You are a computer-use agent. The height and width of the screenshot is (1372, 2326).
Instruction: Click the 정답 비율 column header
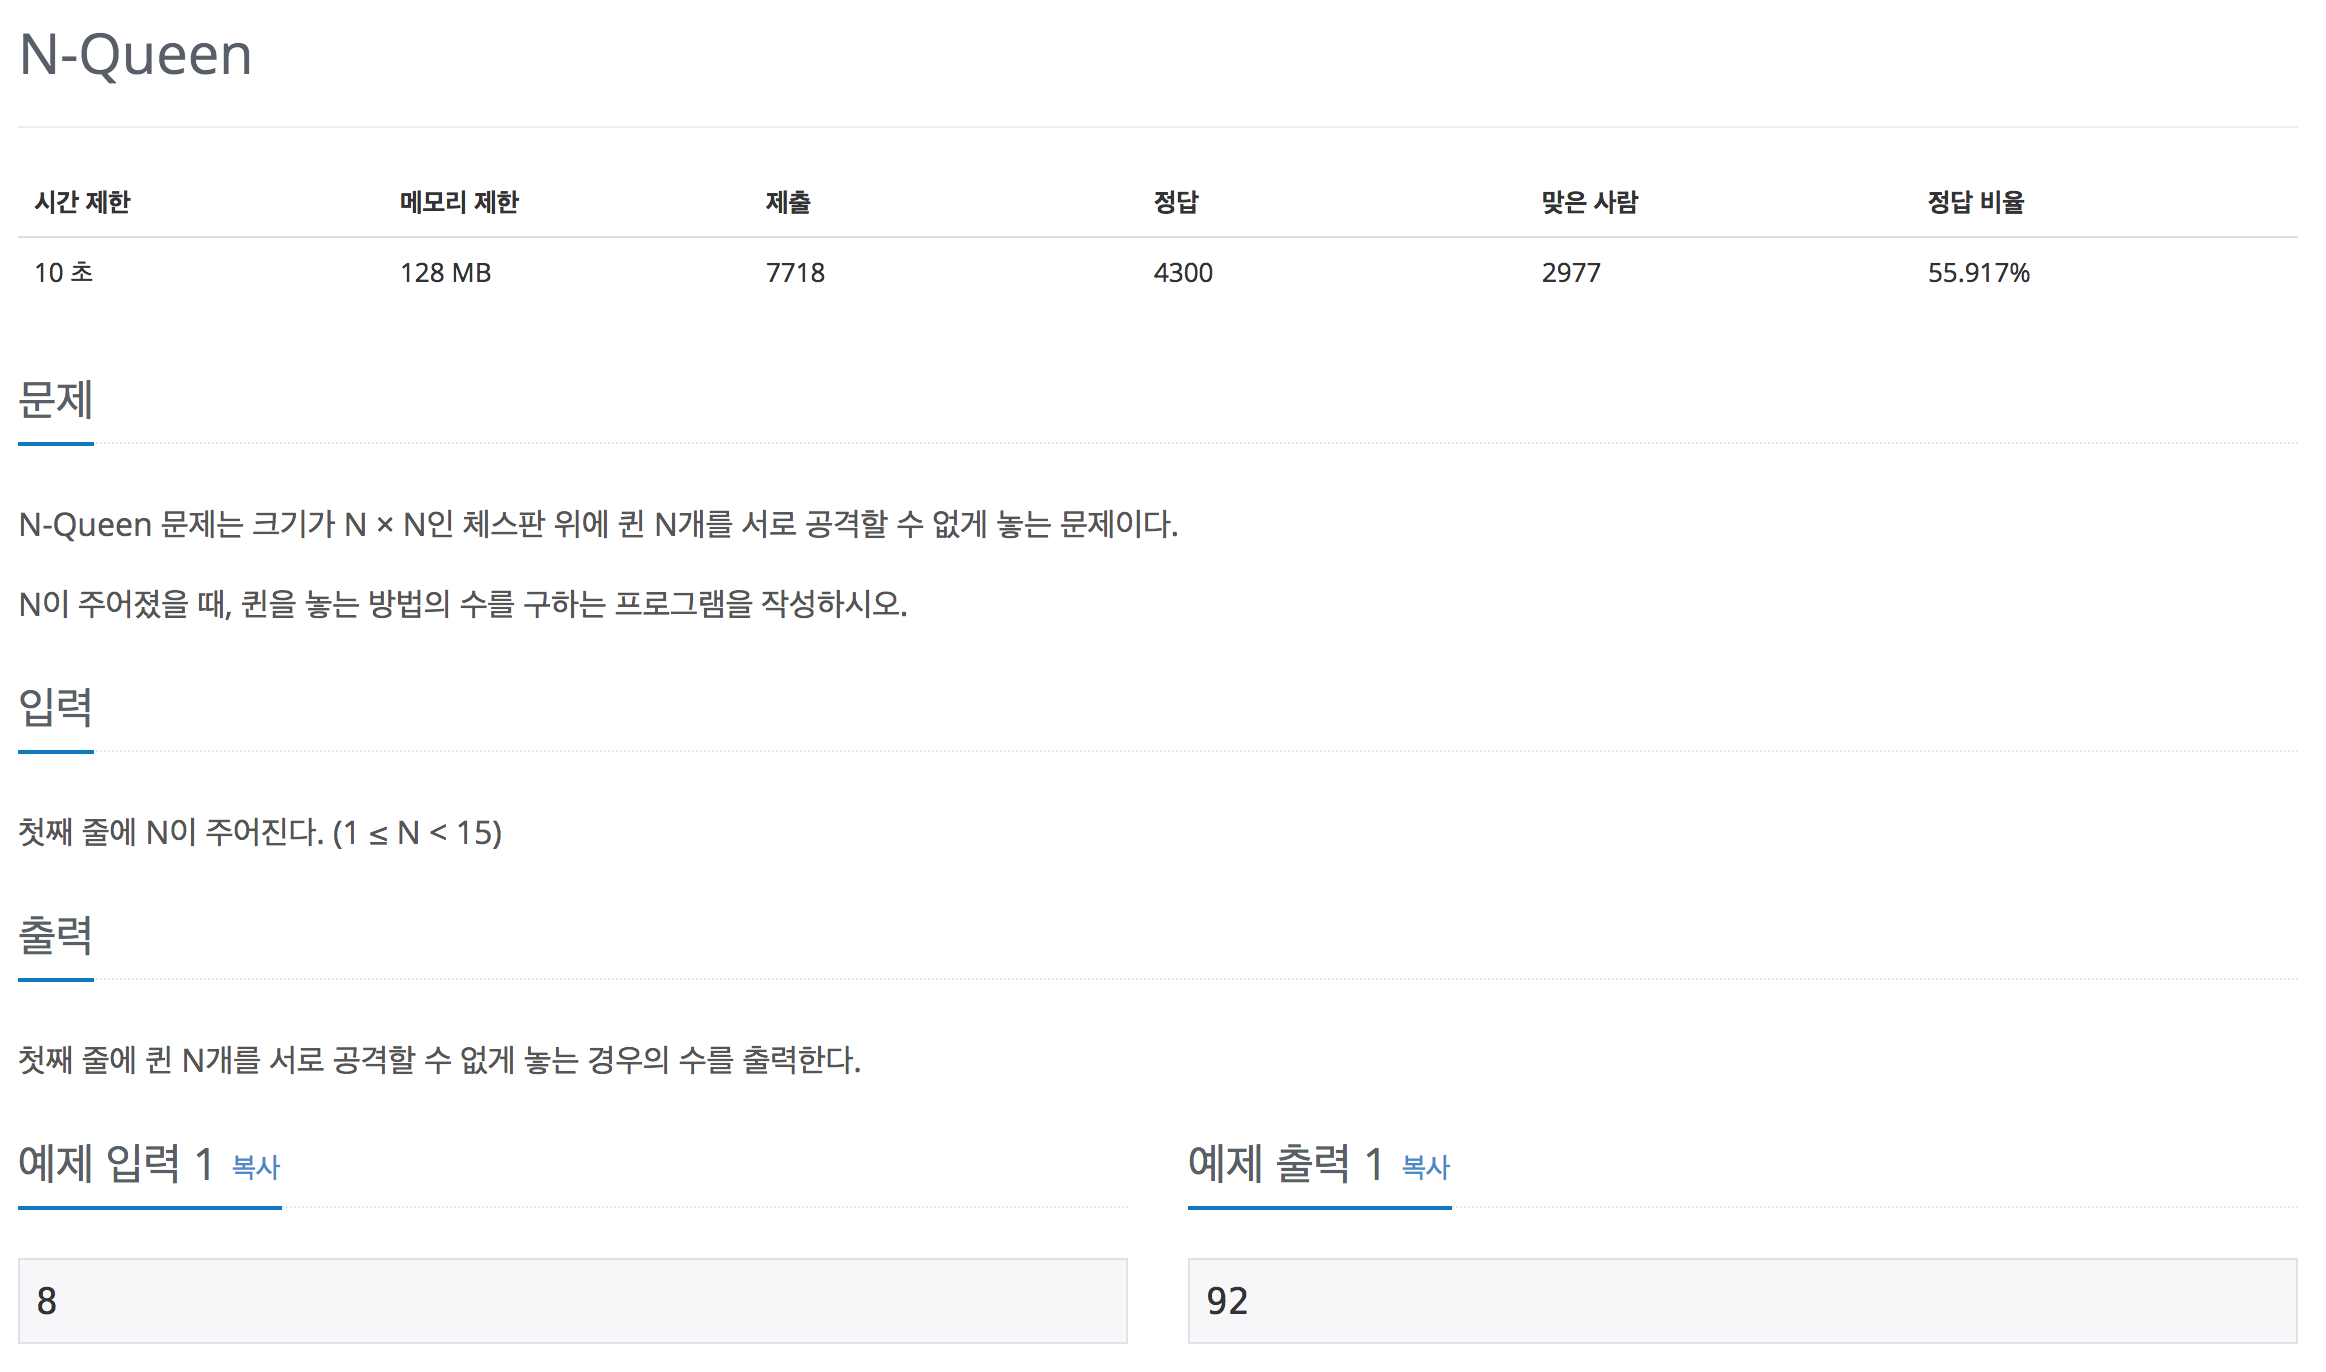1976,202
